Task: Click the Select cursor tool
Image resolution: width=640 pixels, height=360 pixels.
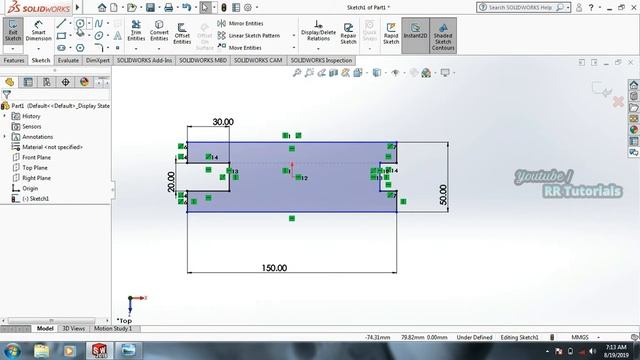Action: click(205, 7)
